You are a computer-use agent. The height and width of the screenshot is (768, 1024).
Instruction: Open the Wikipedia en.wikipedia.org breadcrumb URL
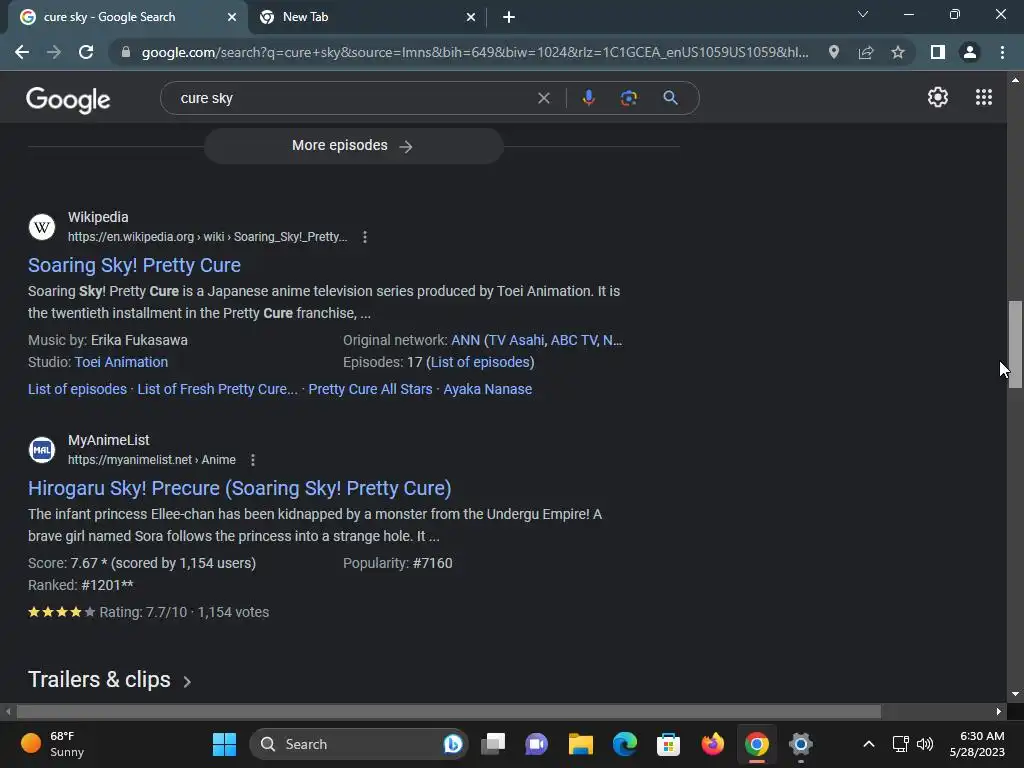(208, 237)
